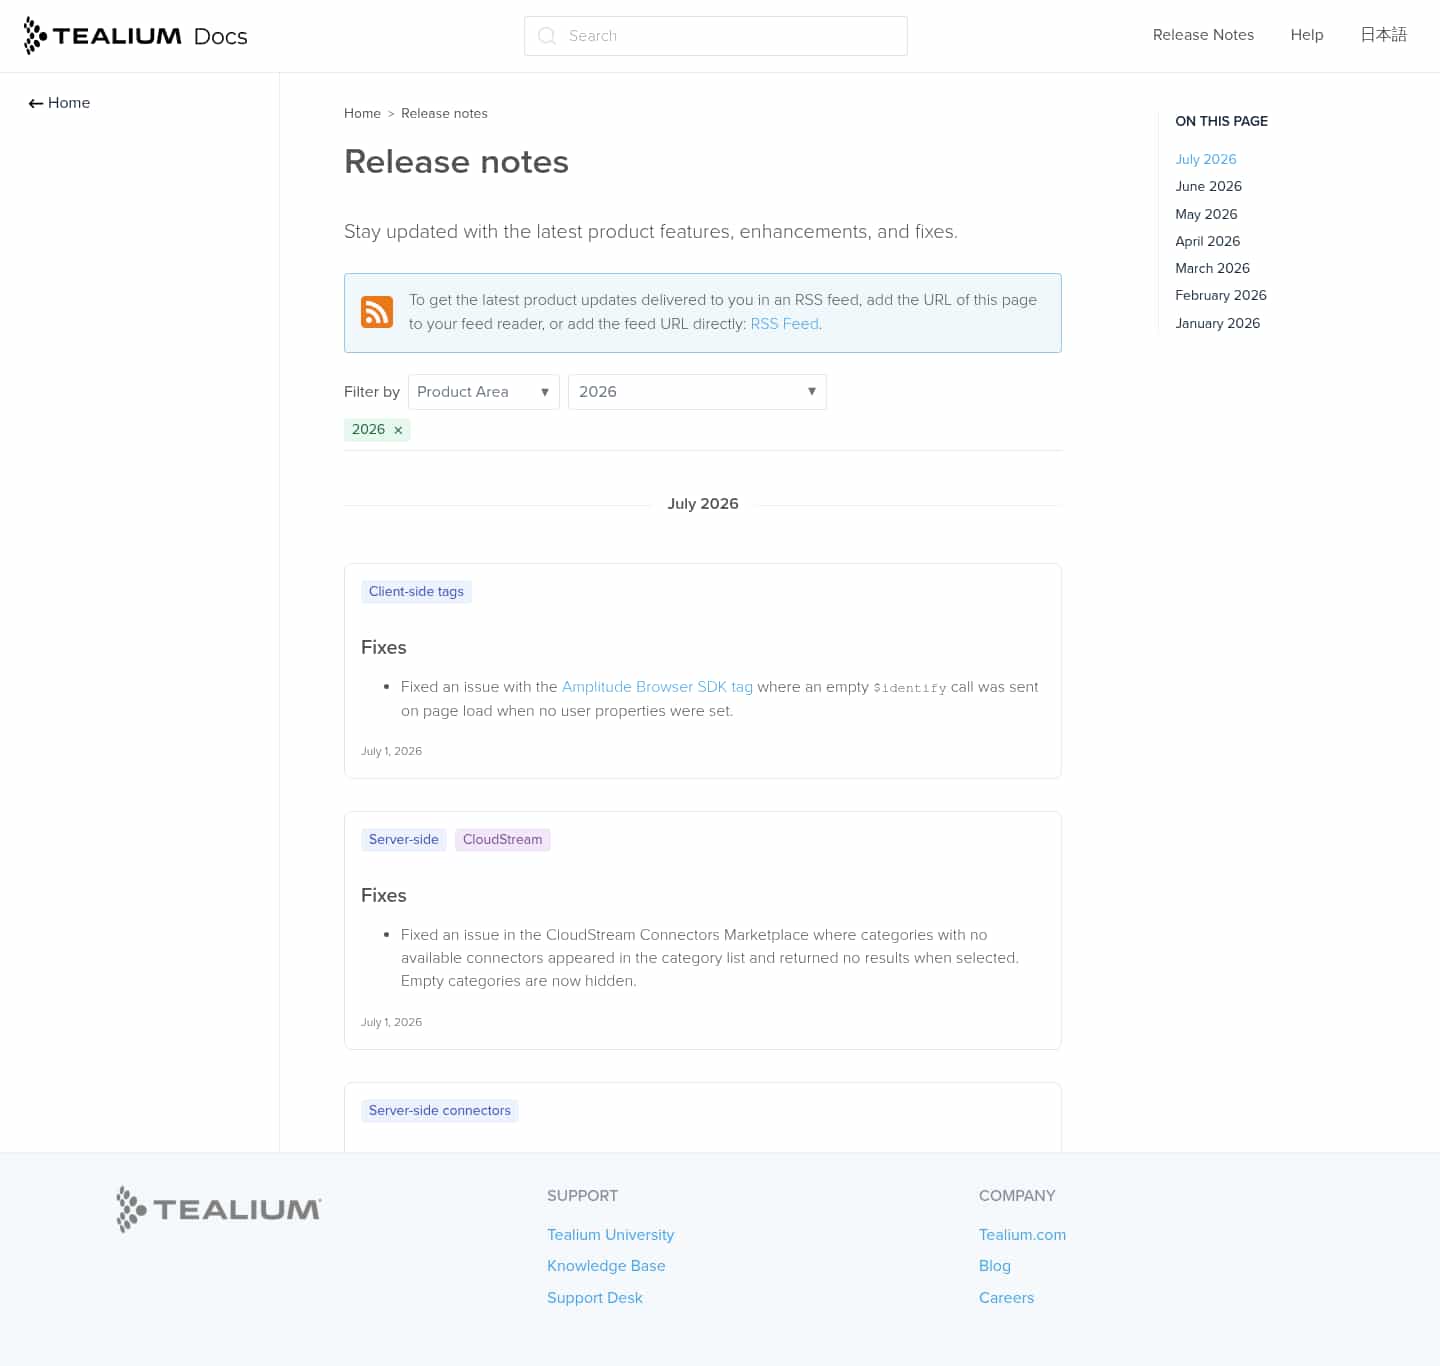Open the 2026 year filter dropdown
The image size is (1440, 1366).
(x=697, y=392)
